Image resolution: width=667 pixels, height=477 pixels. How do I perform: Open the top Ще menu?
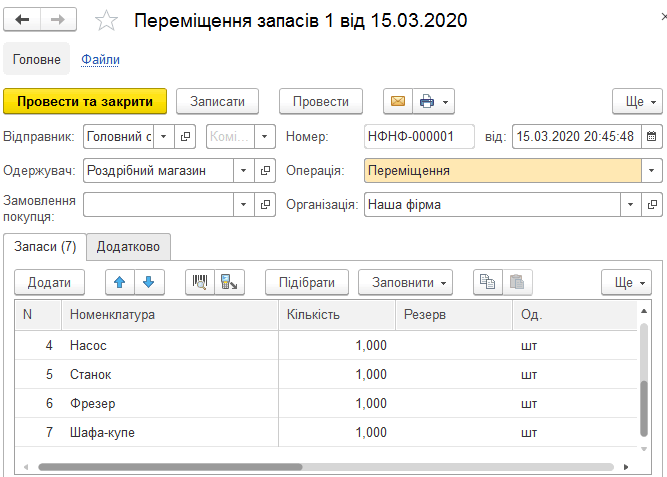(637, 101)
